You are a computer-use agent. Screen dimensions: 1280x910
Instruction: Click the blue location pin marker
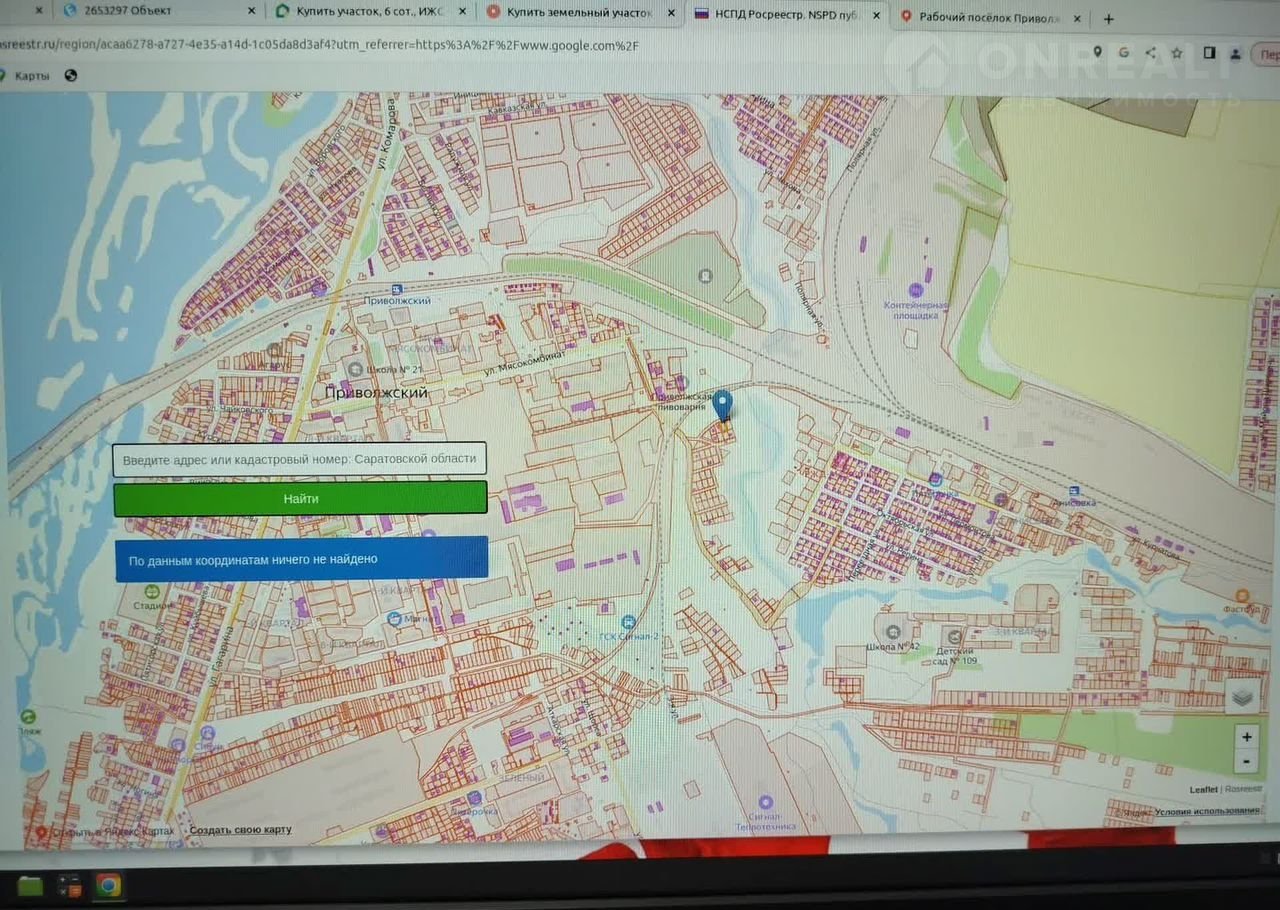tap(722, 407)
